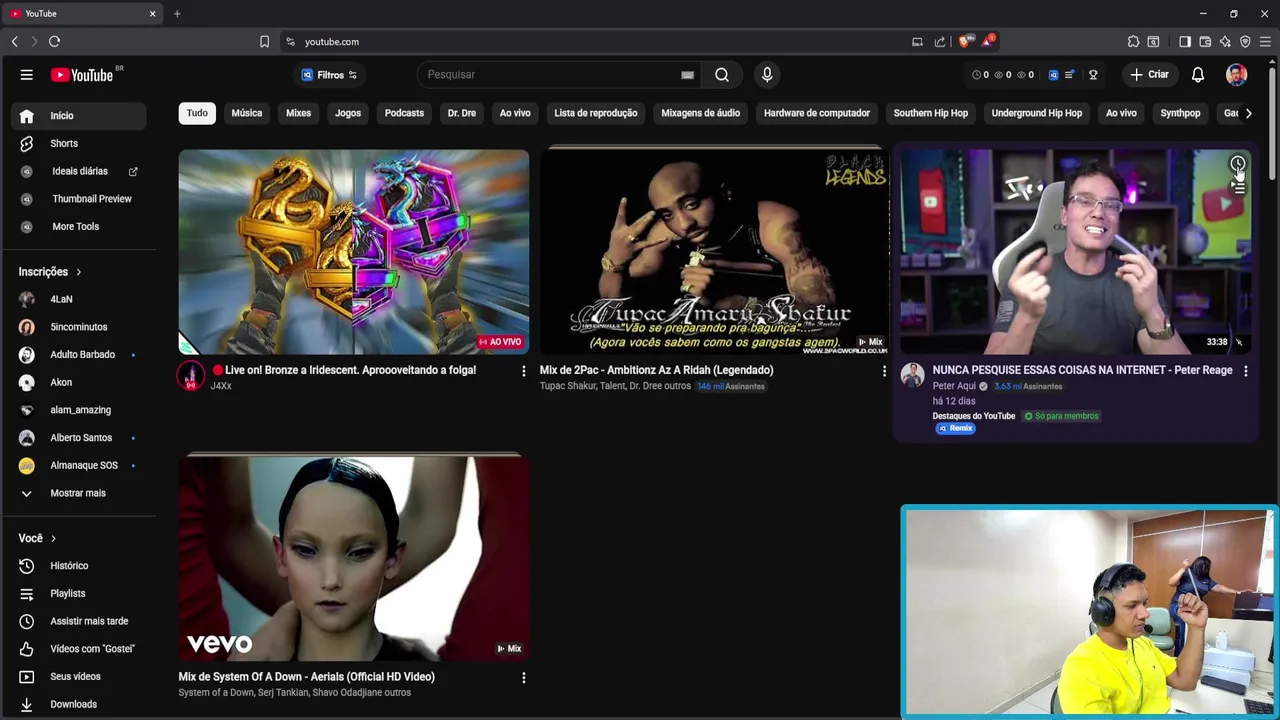
Task: Click the share icon in the address bar
Action: pos(940,42)
